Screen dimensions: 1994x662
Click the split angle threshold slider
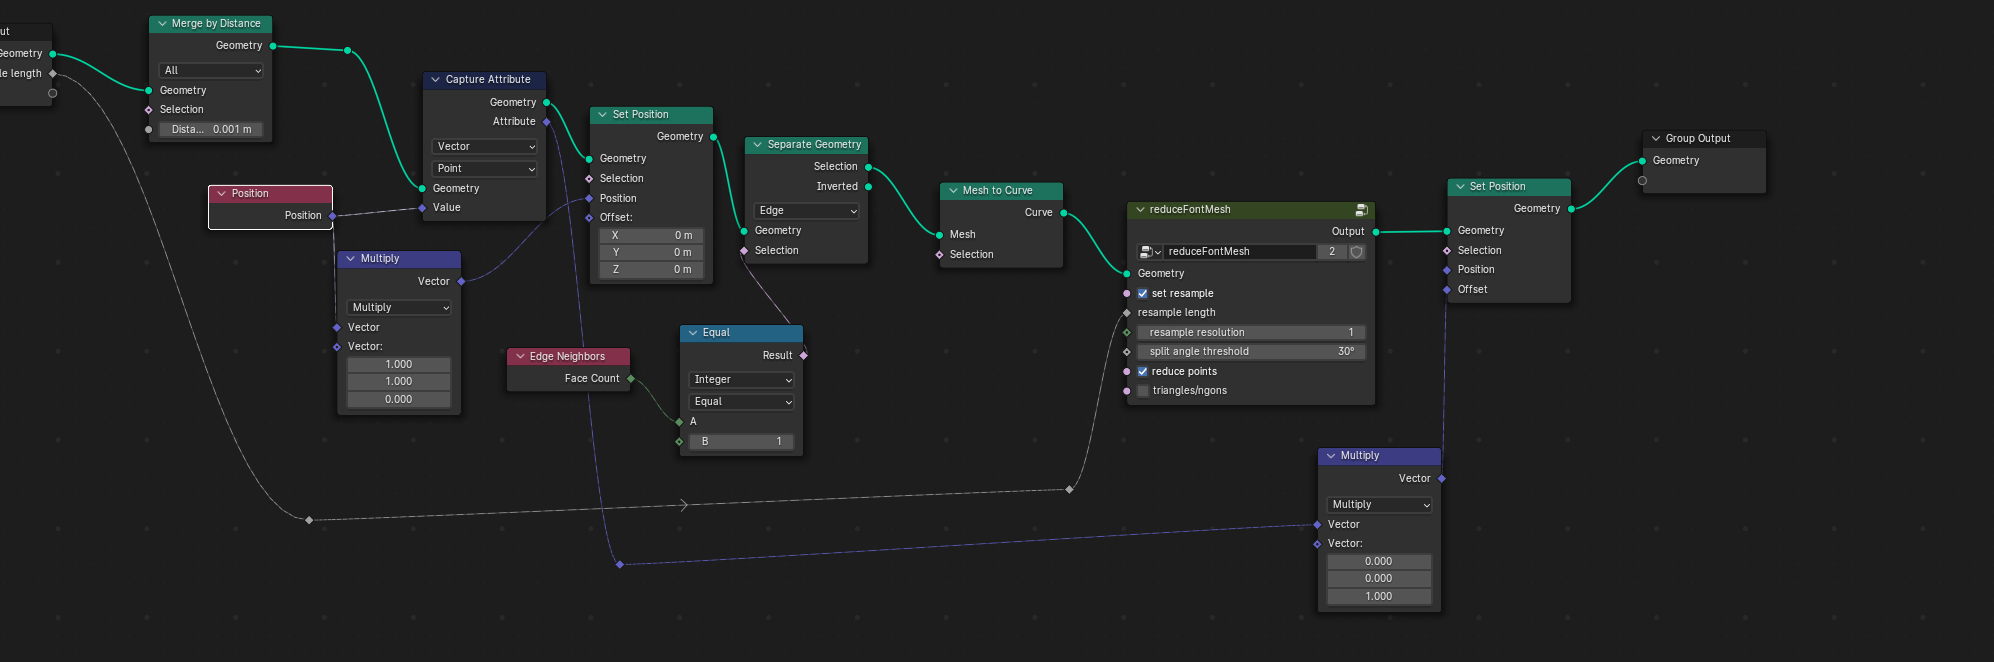[x=1250, y=352]
